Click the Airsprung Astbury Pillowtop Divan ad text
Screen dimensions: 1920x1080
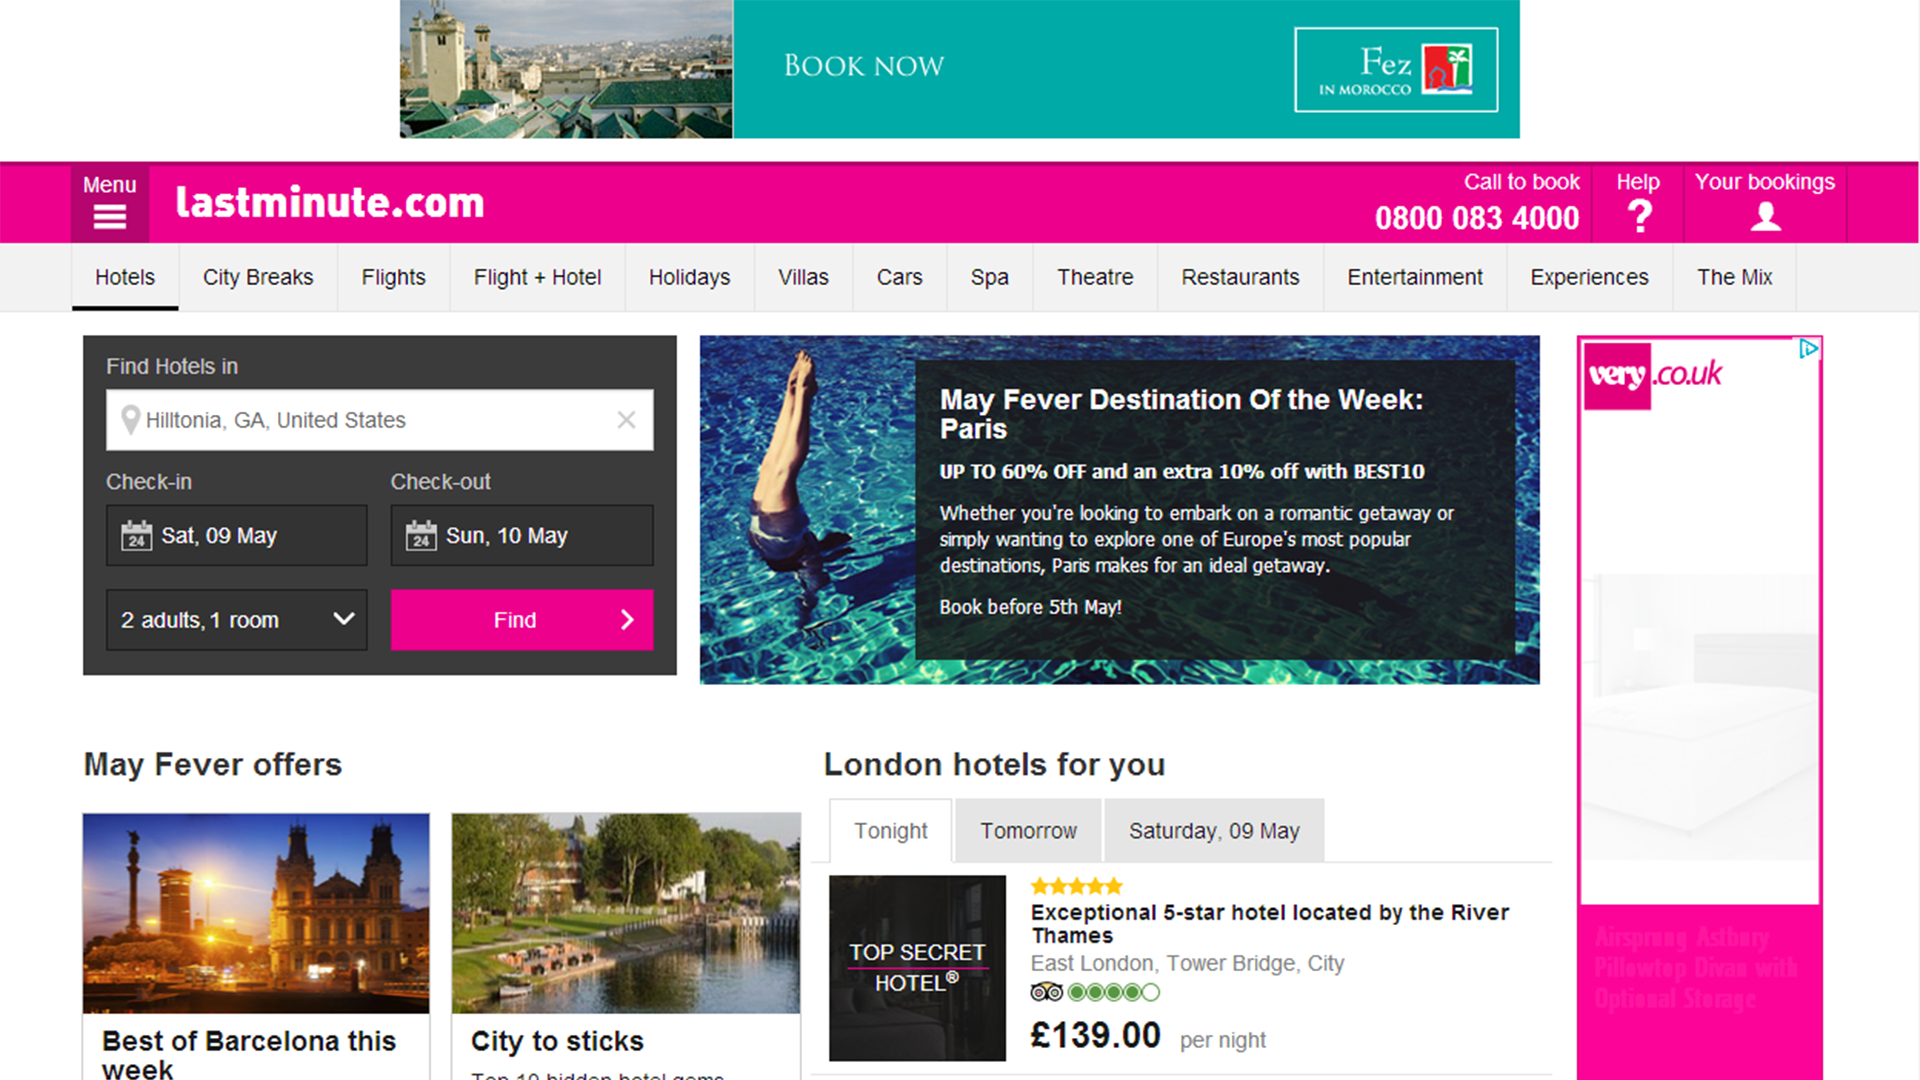(1695, 968)
